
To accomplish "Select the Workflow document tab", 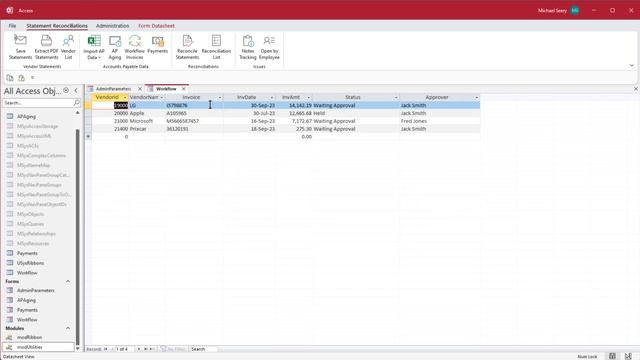I will tap(166, 89).
